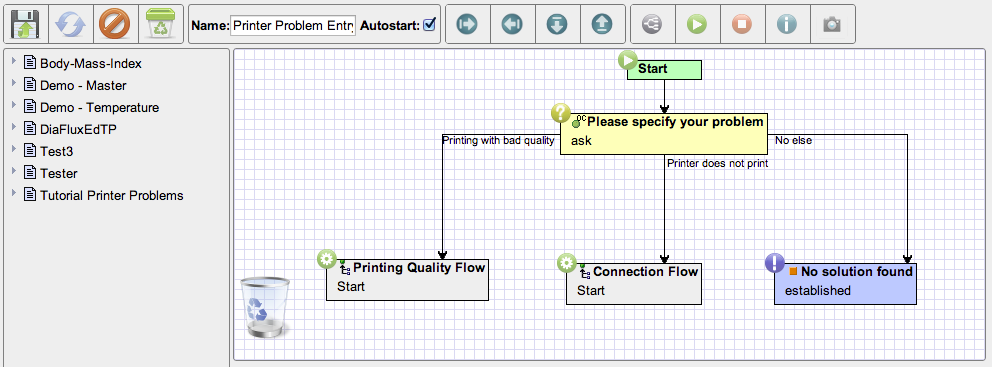The width and height of the screenshot is (992, 367).
Task: Select the Connection Flow node
Action: (634, 283)
